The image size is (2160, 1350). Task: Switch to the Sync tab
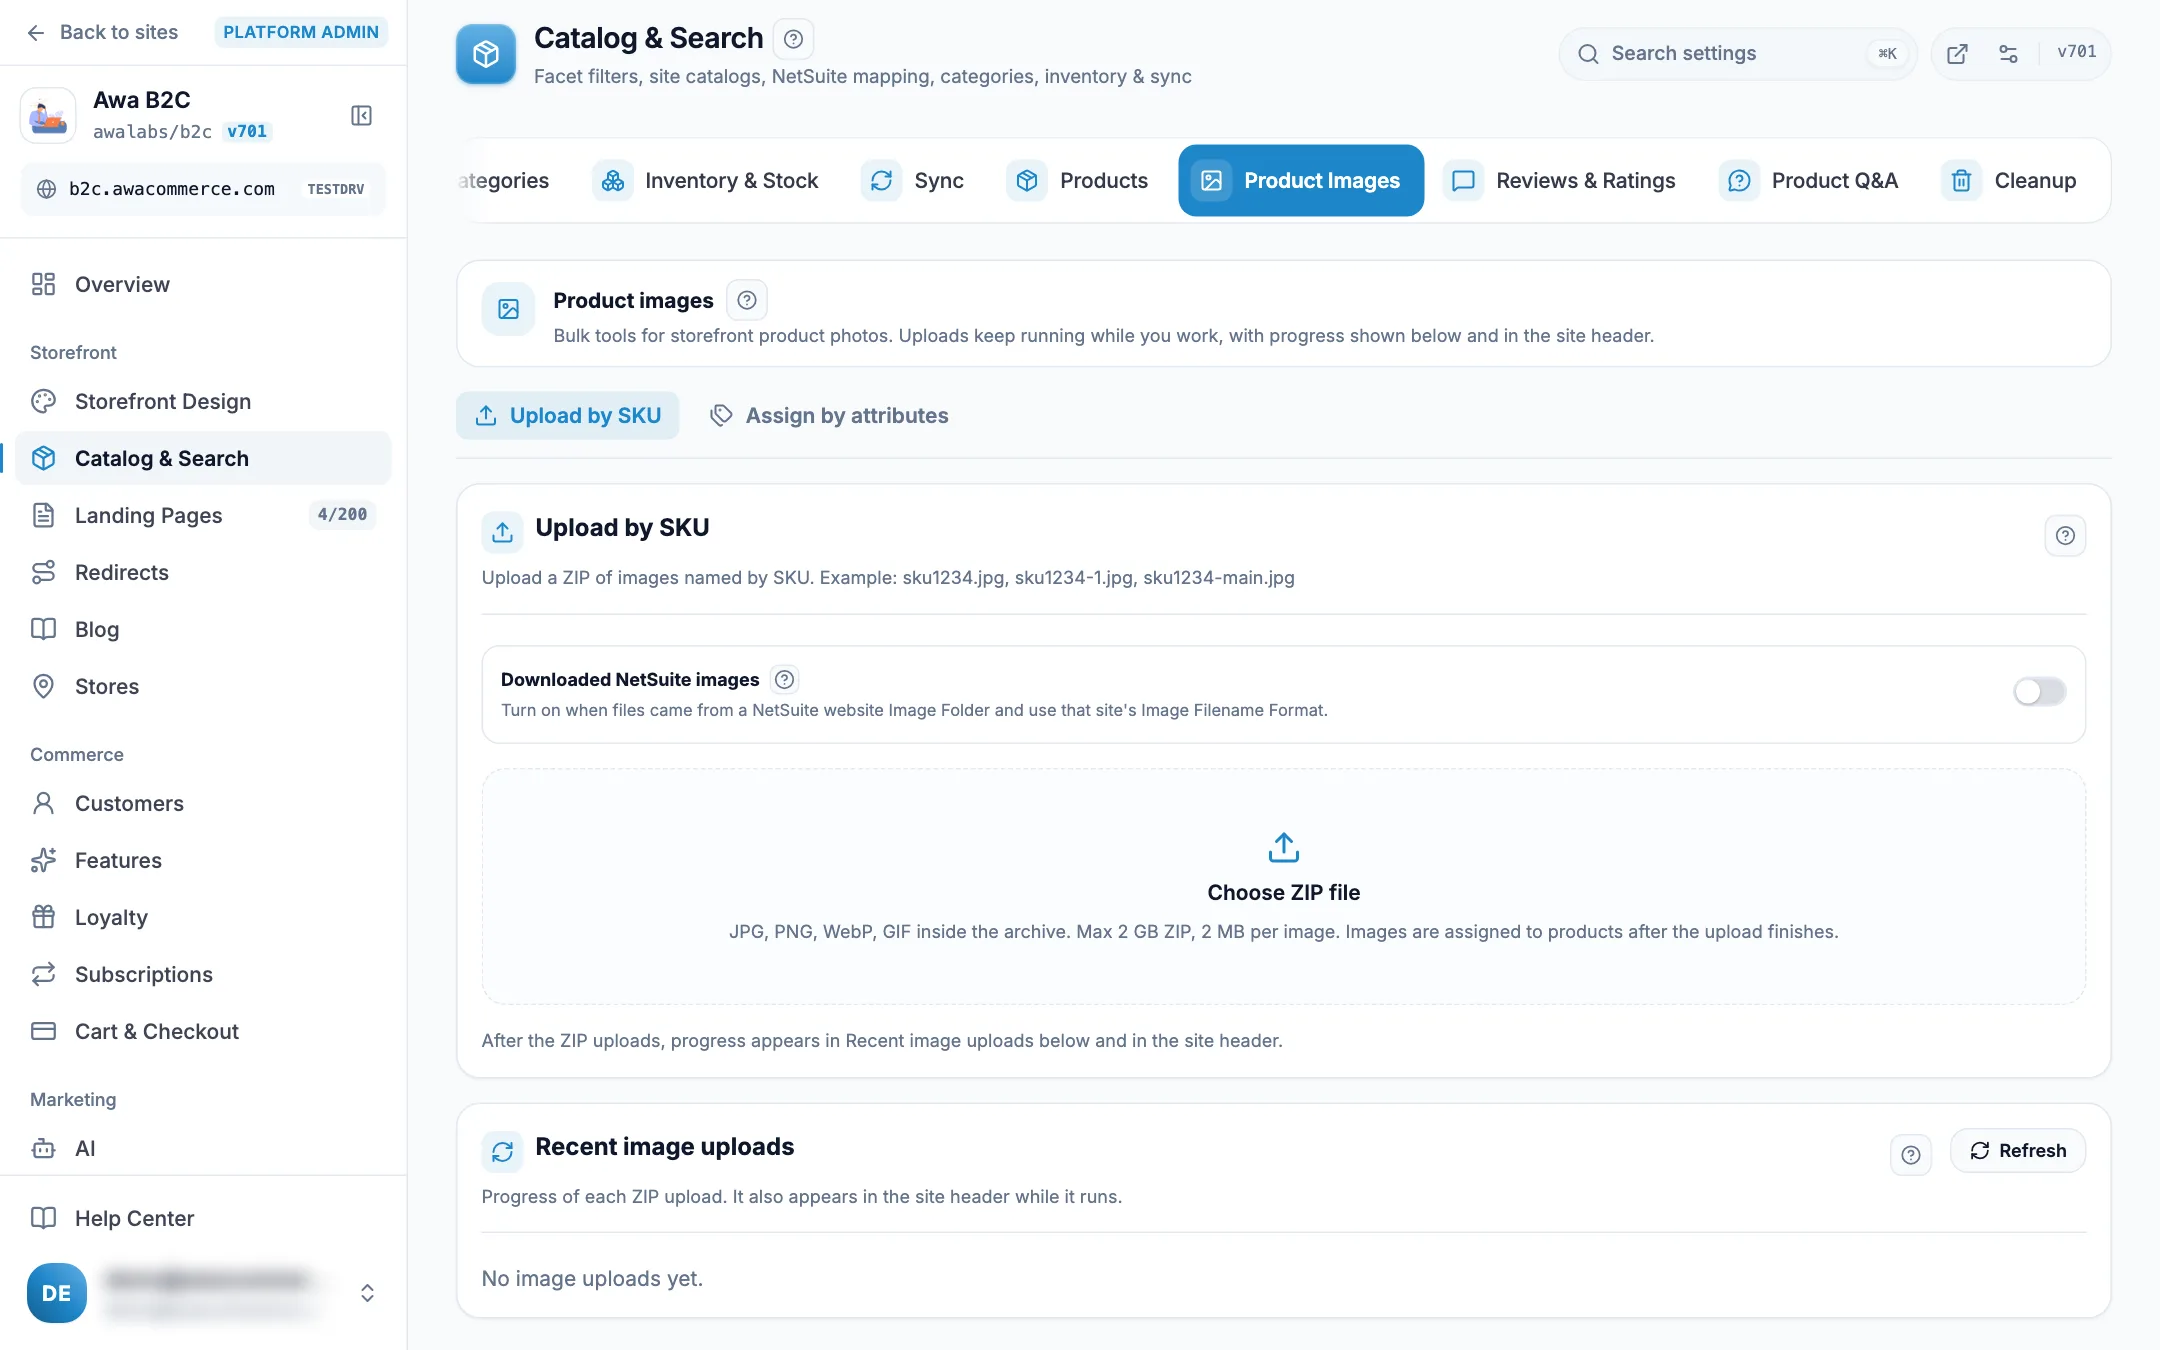pyautogui.click(x=913, y=181)
